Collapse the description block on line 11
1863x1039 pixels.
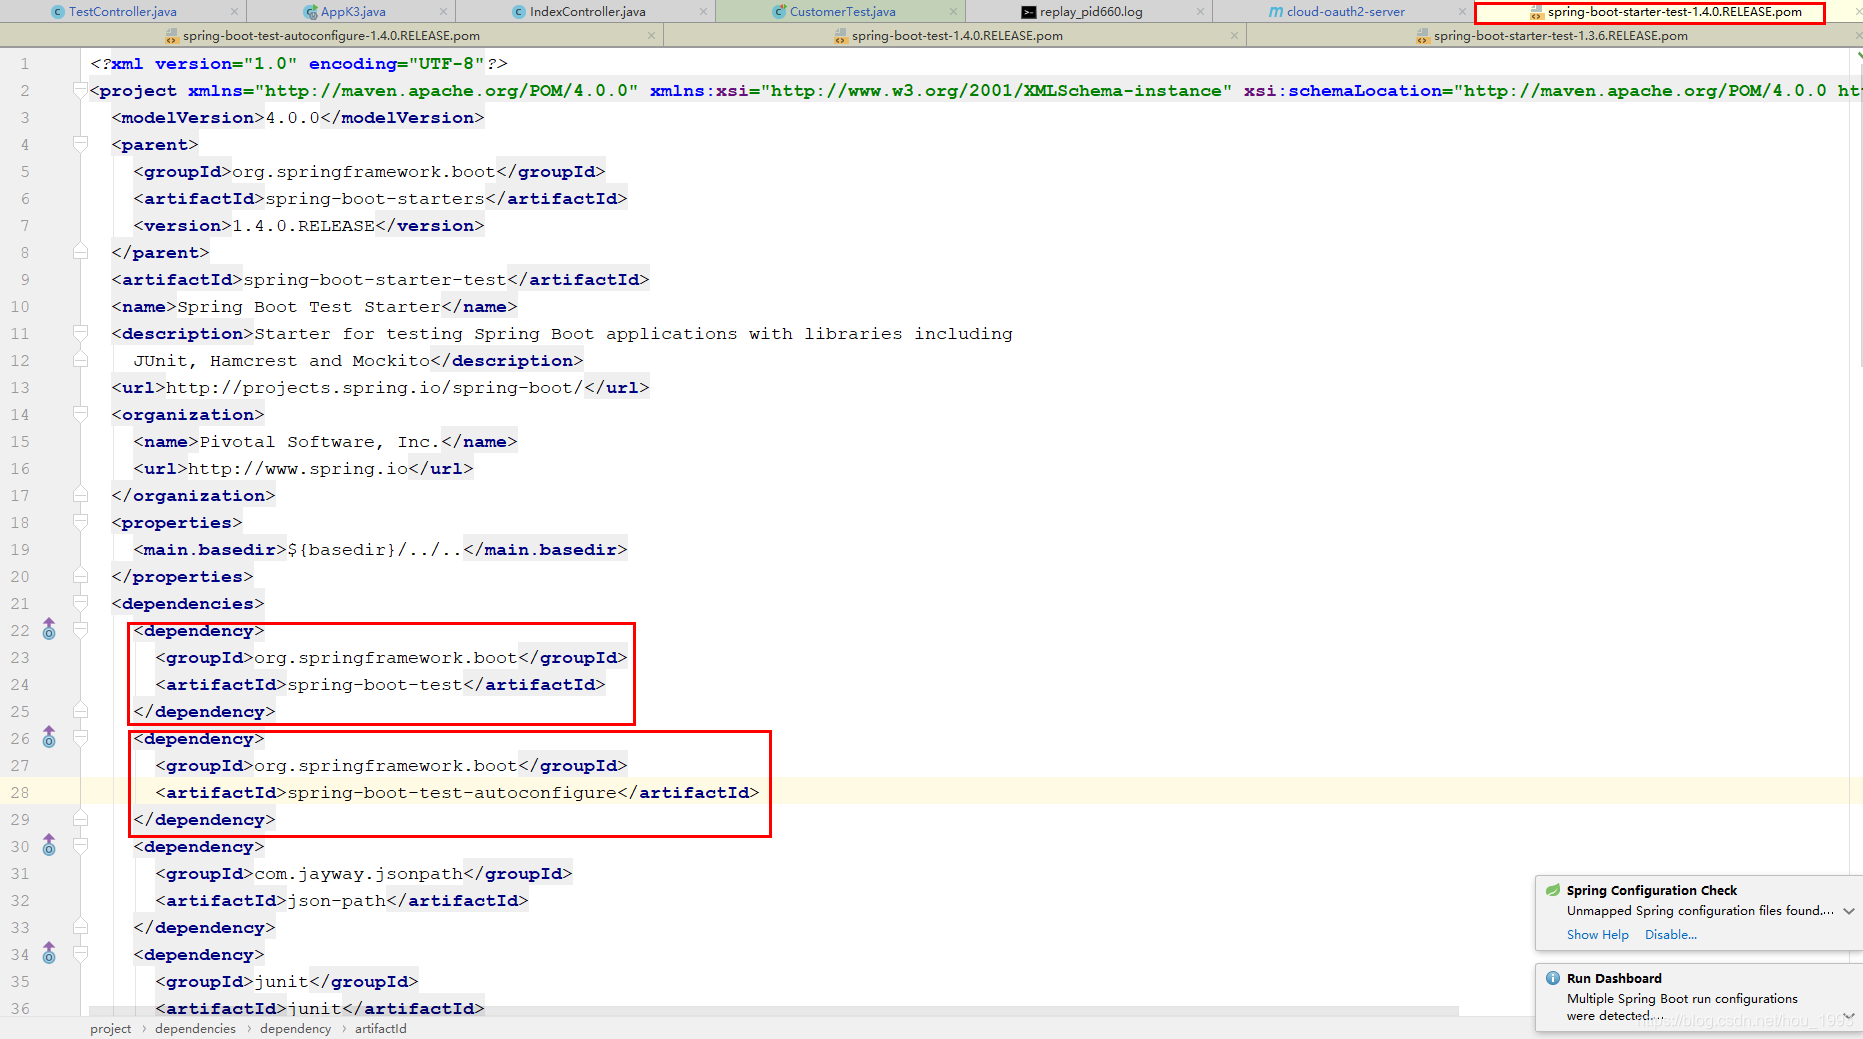pos(80,333)
